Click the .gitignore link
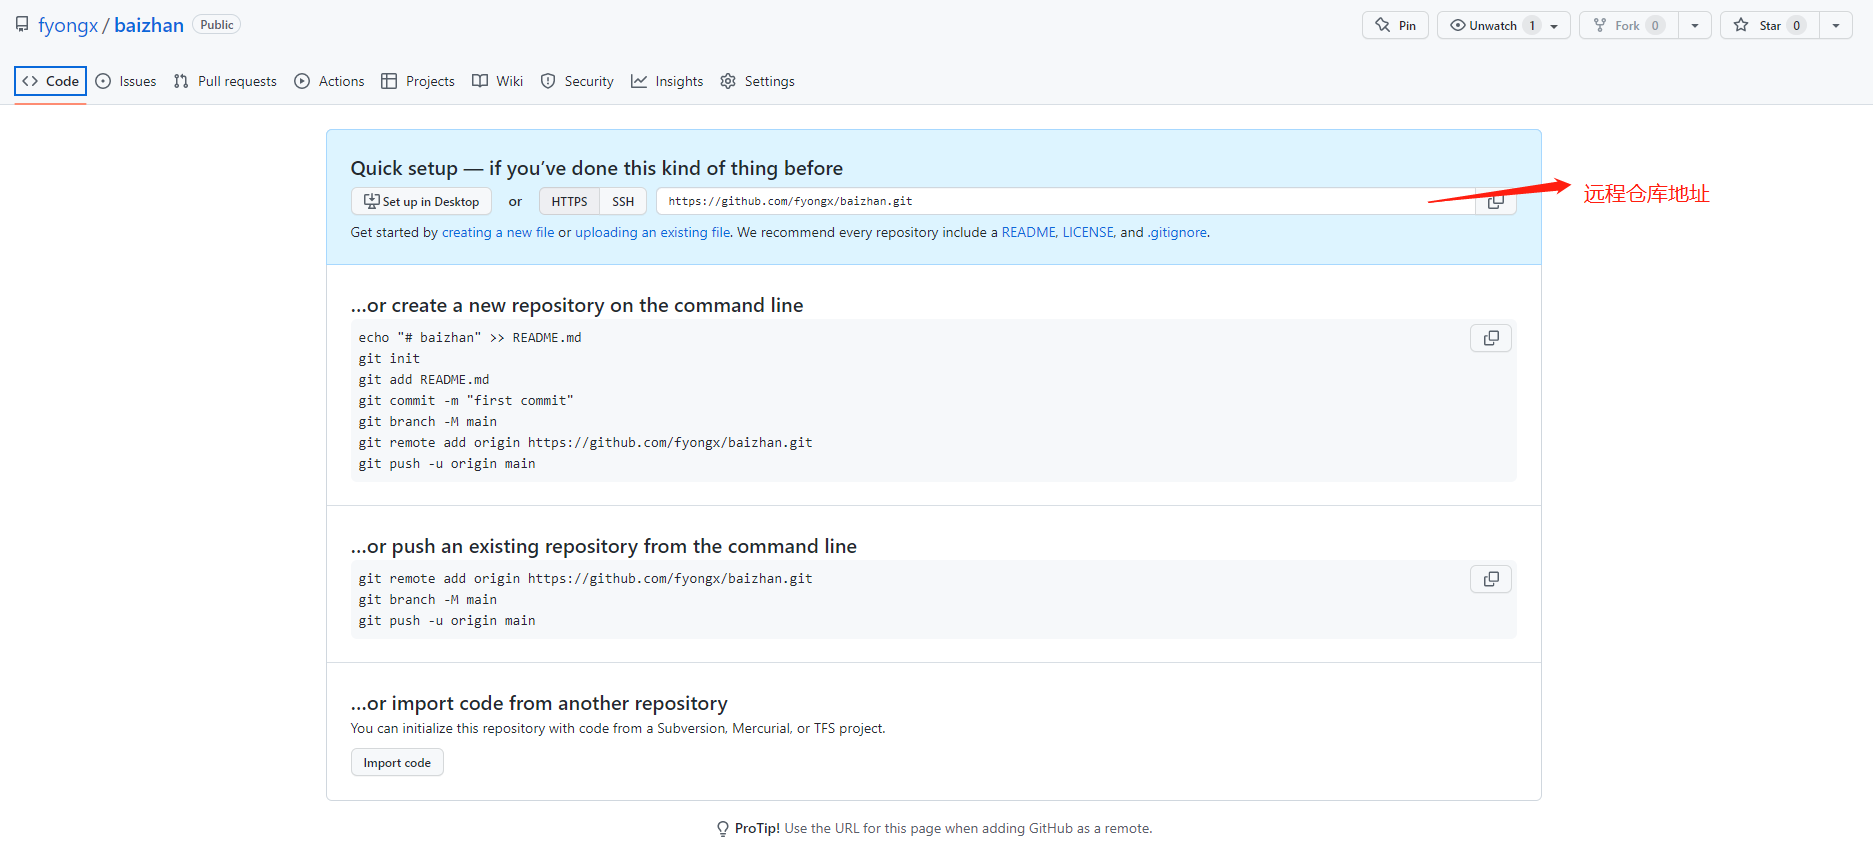This screenshot has height=862, width=1873. 1177,232
